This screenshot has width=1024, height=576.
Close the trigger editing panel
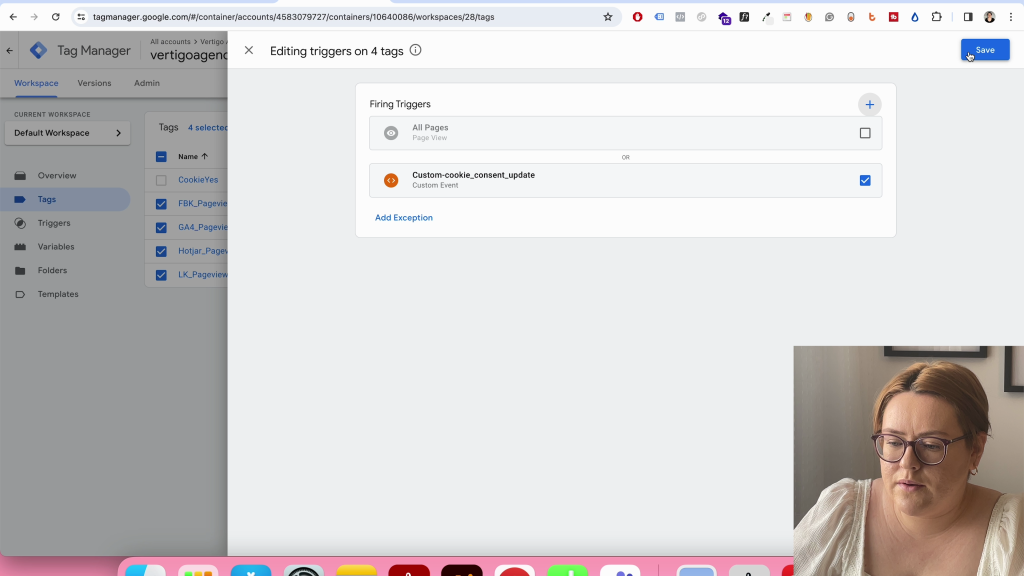pos(249,50)
